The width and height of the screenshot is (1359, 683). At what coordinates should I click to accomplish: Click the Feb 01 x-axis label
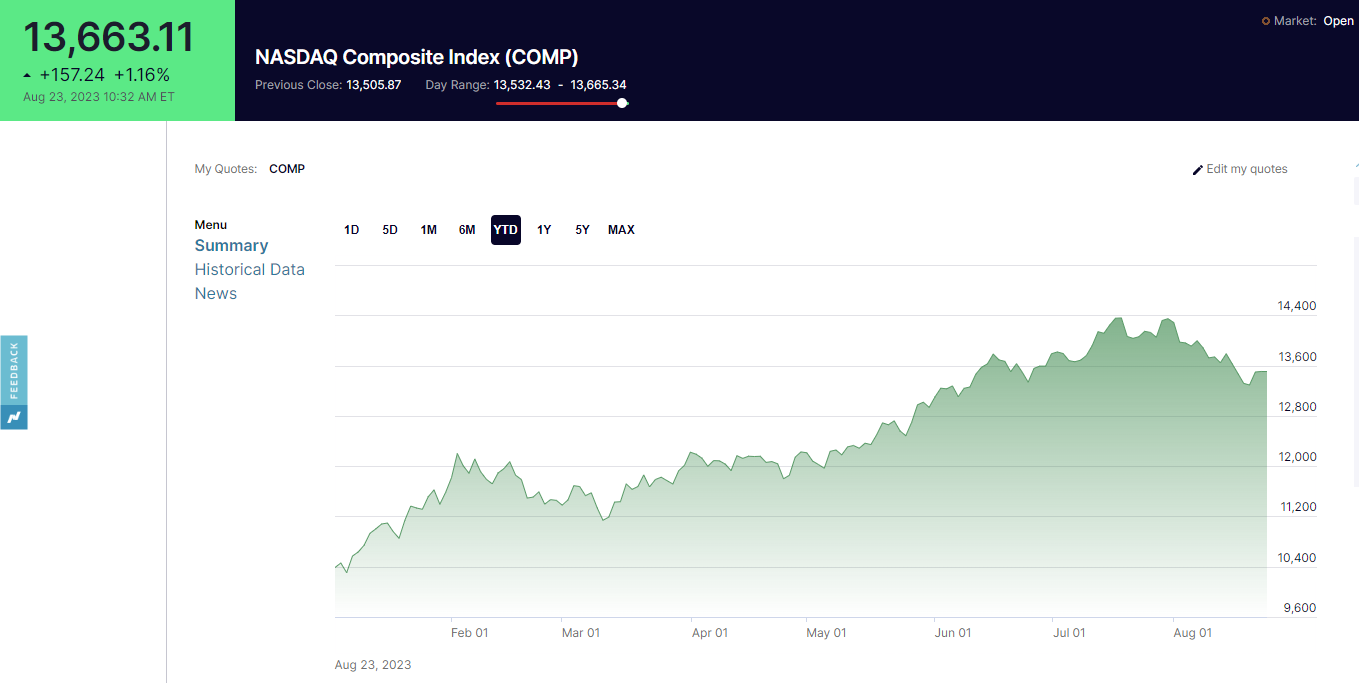click(x=469, y=633)
